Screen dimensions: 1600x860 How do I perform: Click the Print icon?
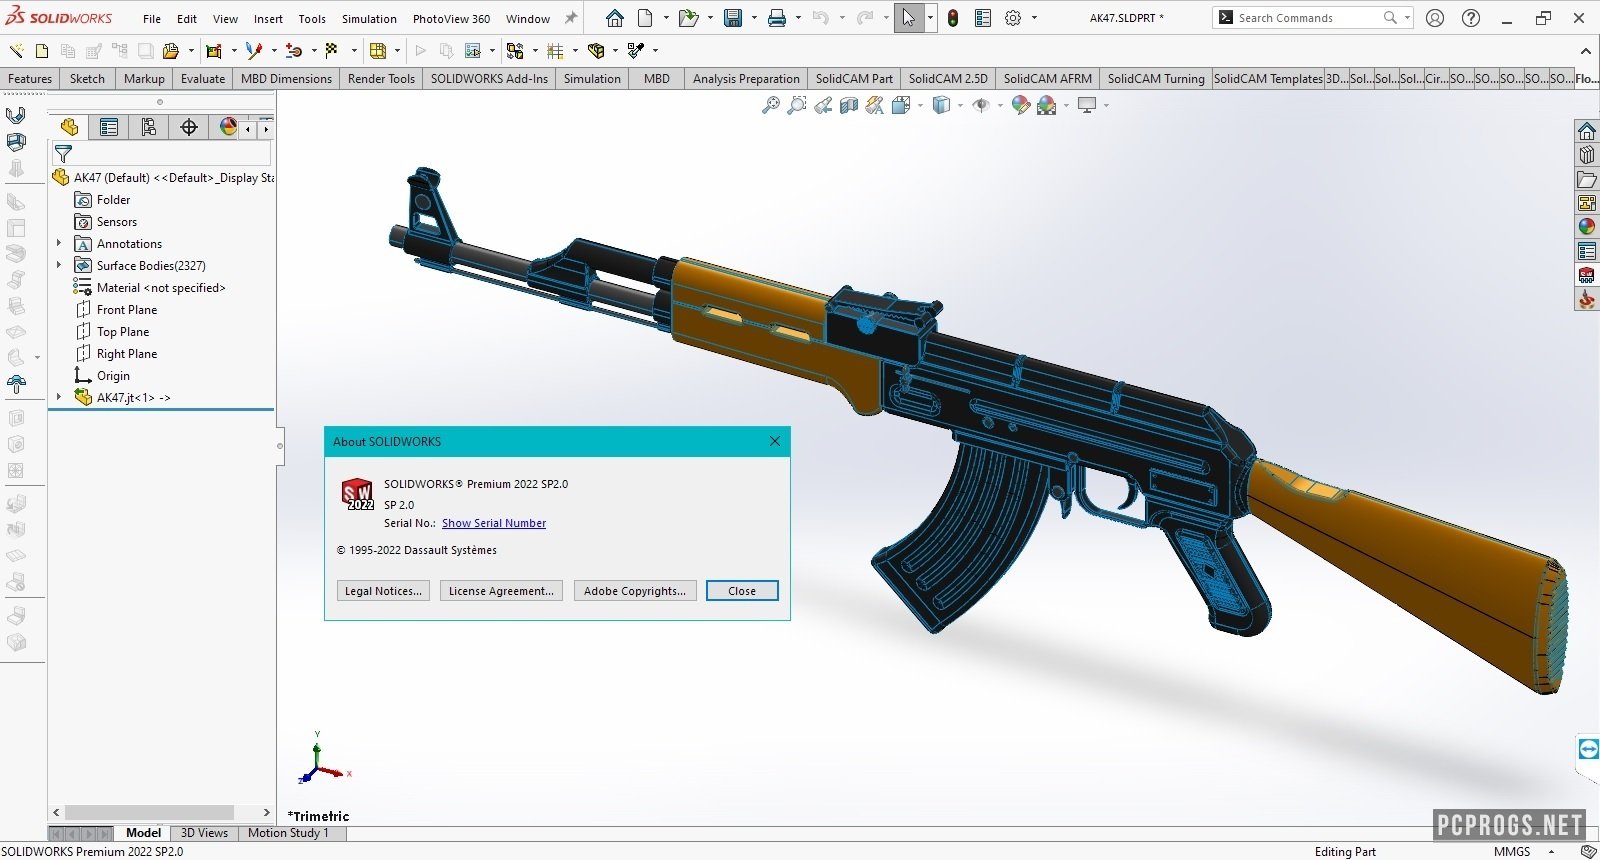(x=777, y=18)
